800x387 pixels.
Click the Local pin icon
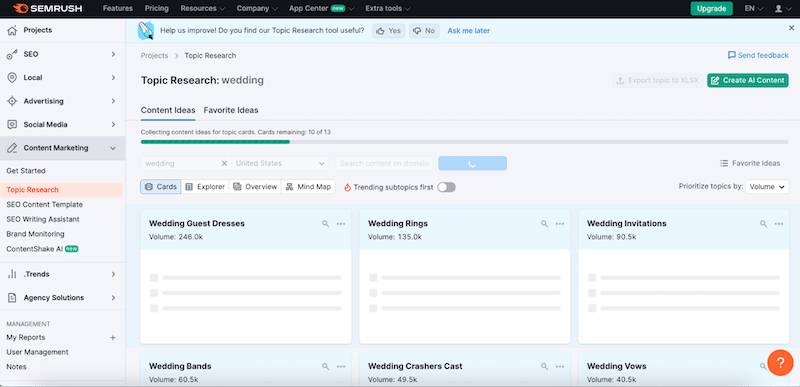pos(12,78)
